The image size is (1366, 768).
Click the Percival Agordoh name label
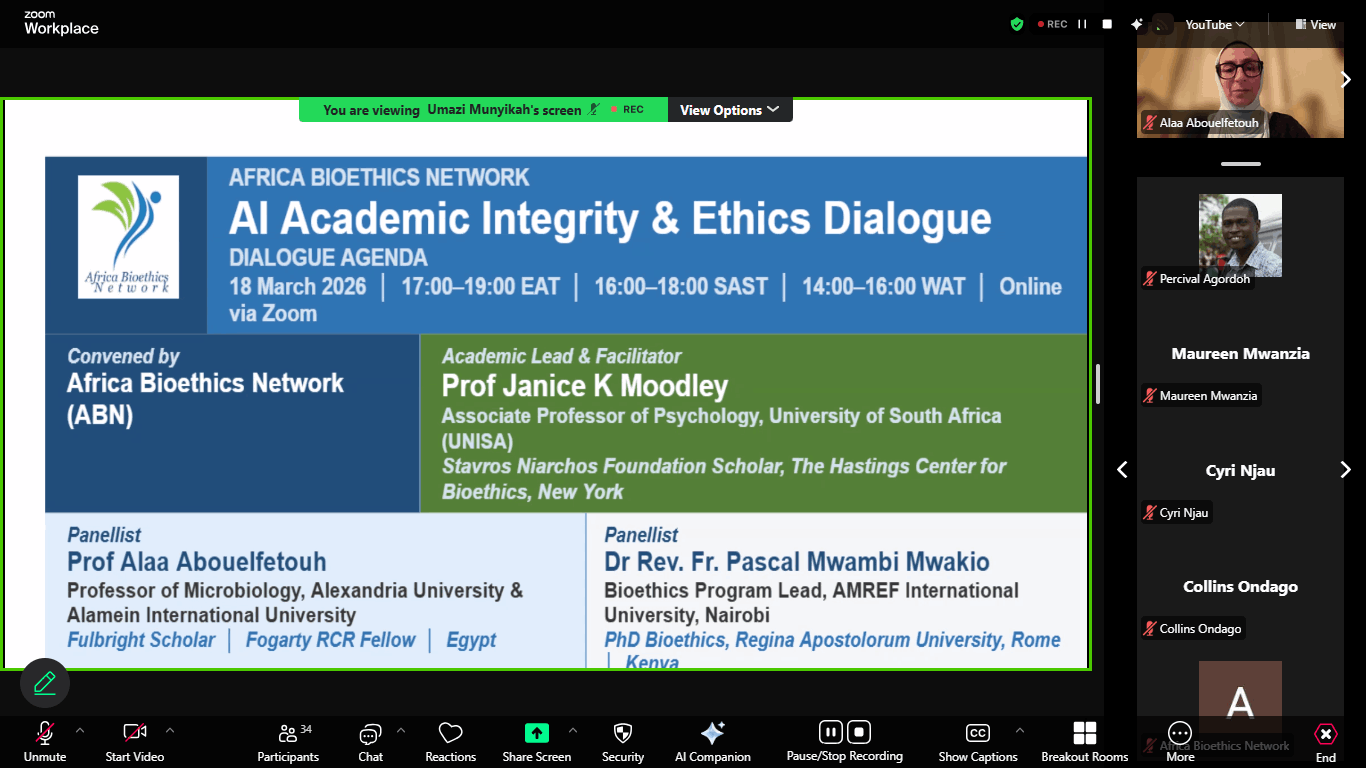tap(1197, 279)
